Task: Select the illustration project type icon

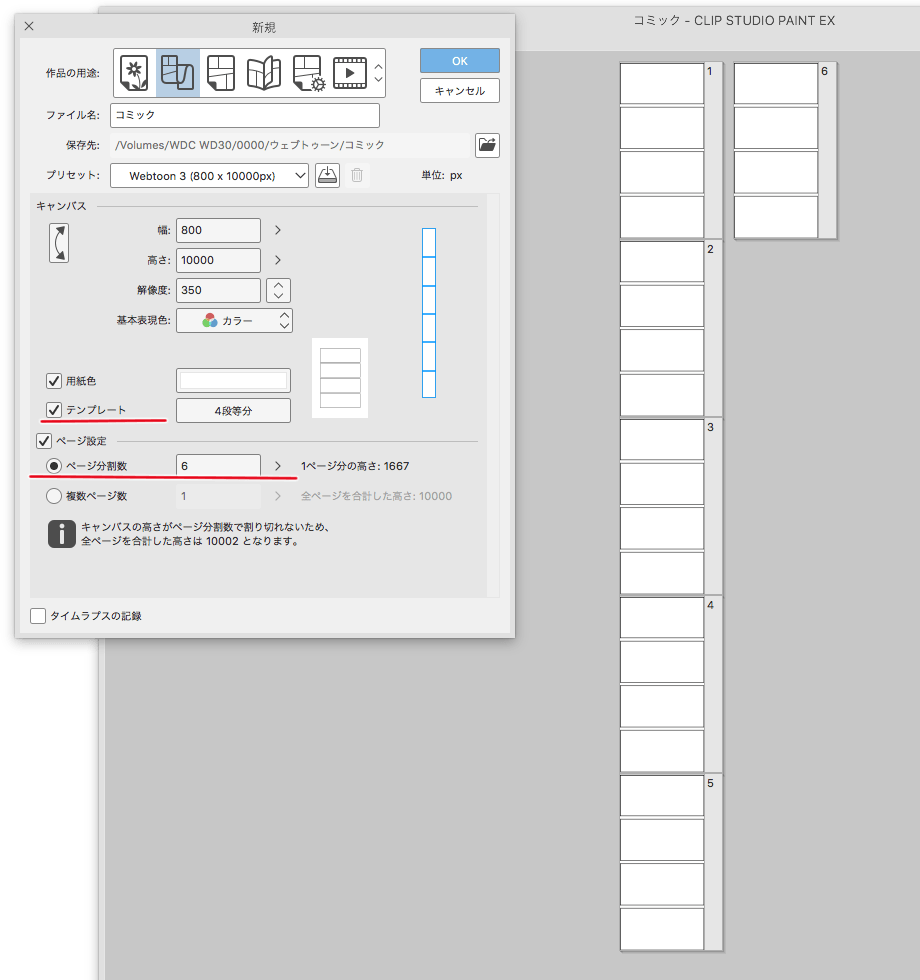Action: pos(135,72)
